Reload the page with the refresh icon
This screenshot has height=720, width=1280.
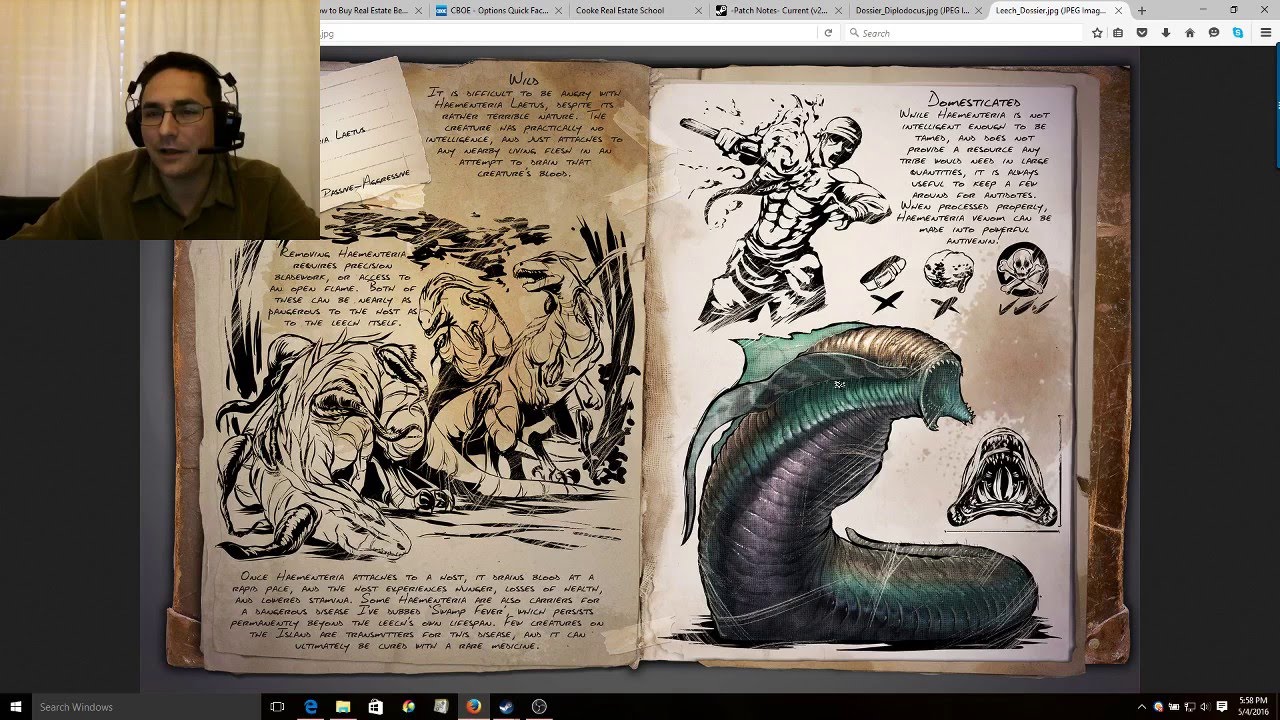pos(828,33)
